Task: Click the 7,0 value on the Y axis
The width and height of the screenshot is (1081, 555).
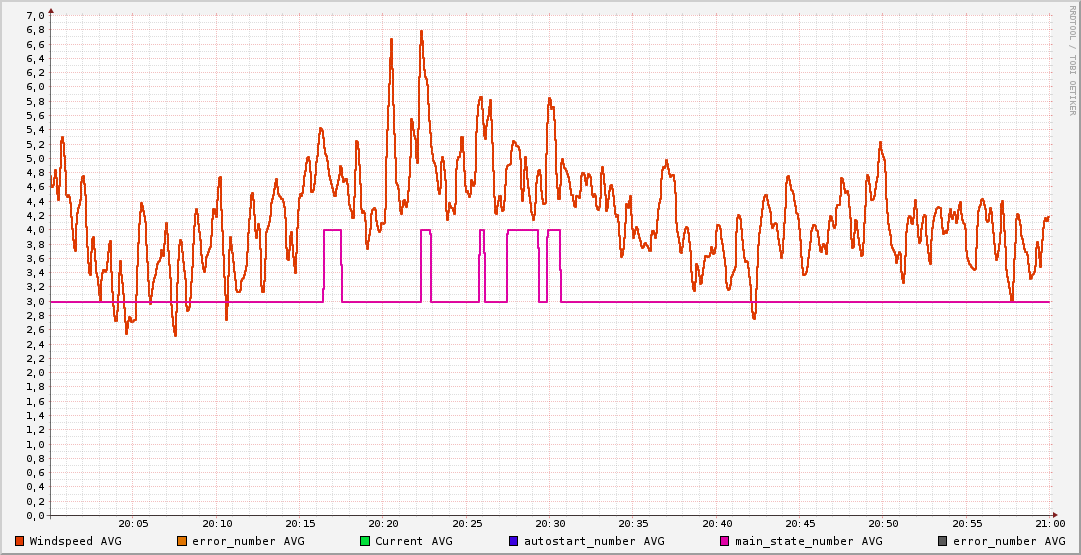Action: (x=34, y=15)
